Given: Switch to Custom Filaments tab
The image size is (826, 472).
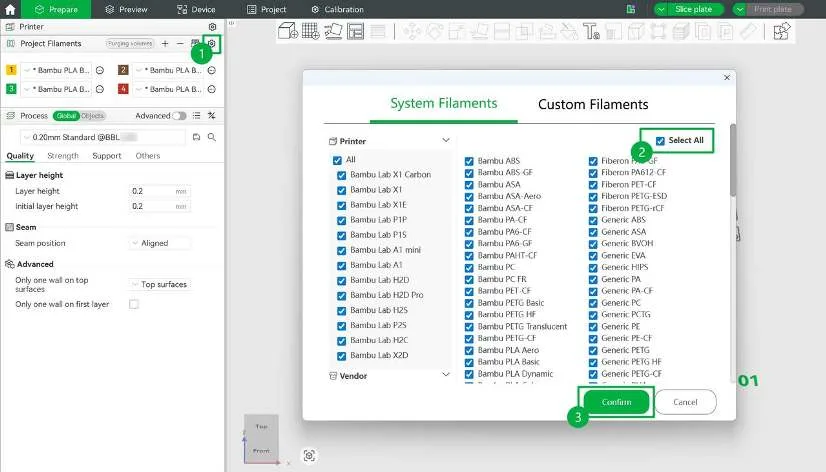Looking at the screenshot, I should (593, 104).
